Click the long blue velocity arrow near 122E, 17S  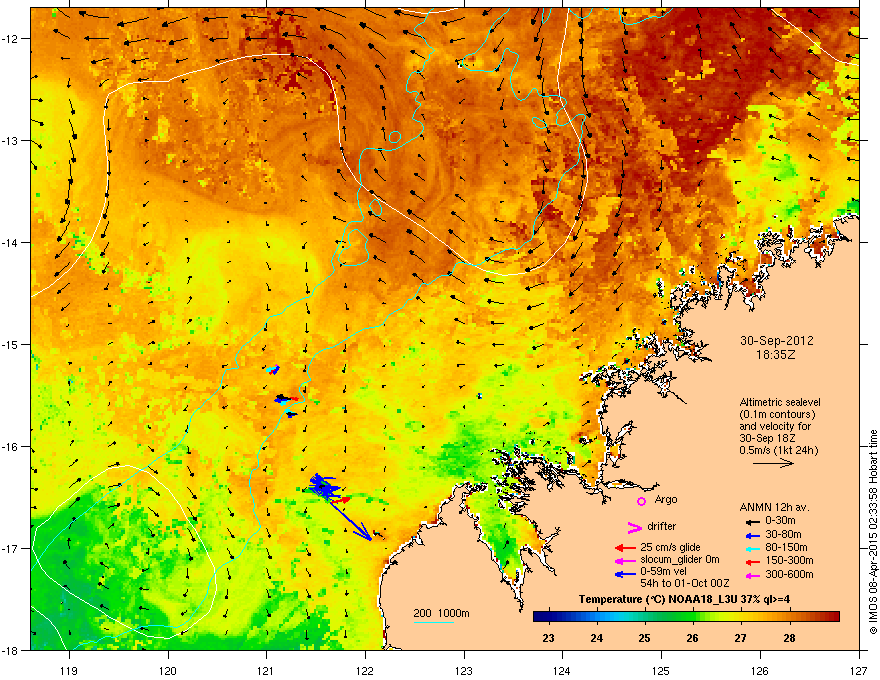point(349,519)
